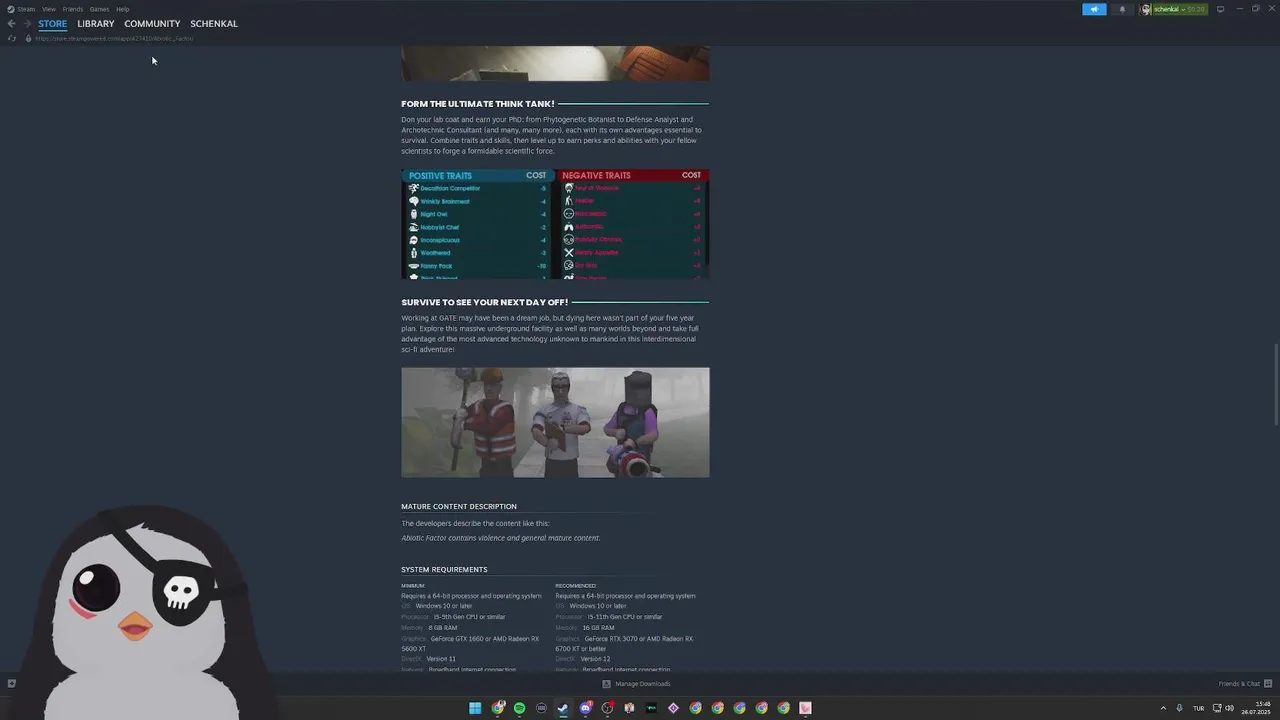The height and width of the screenshot is (720, 1280).
Task: Click the Steam logo in menu bar
Action: [11, 9]
